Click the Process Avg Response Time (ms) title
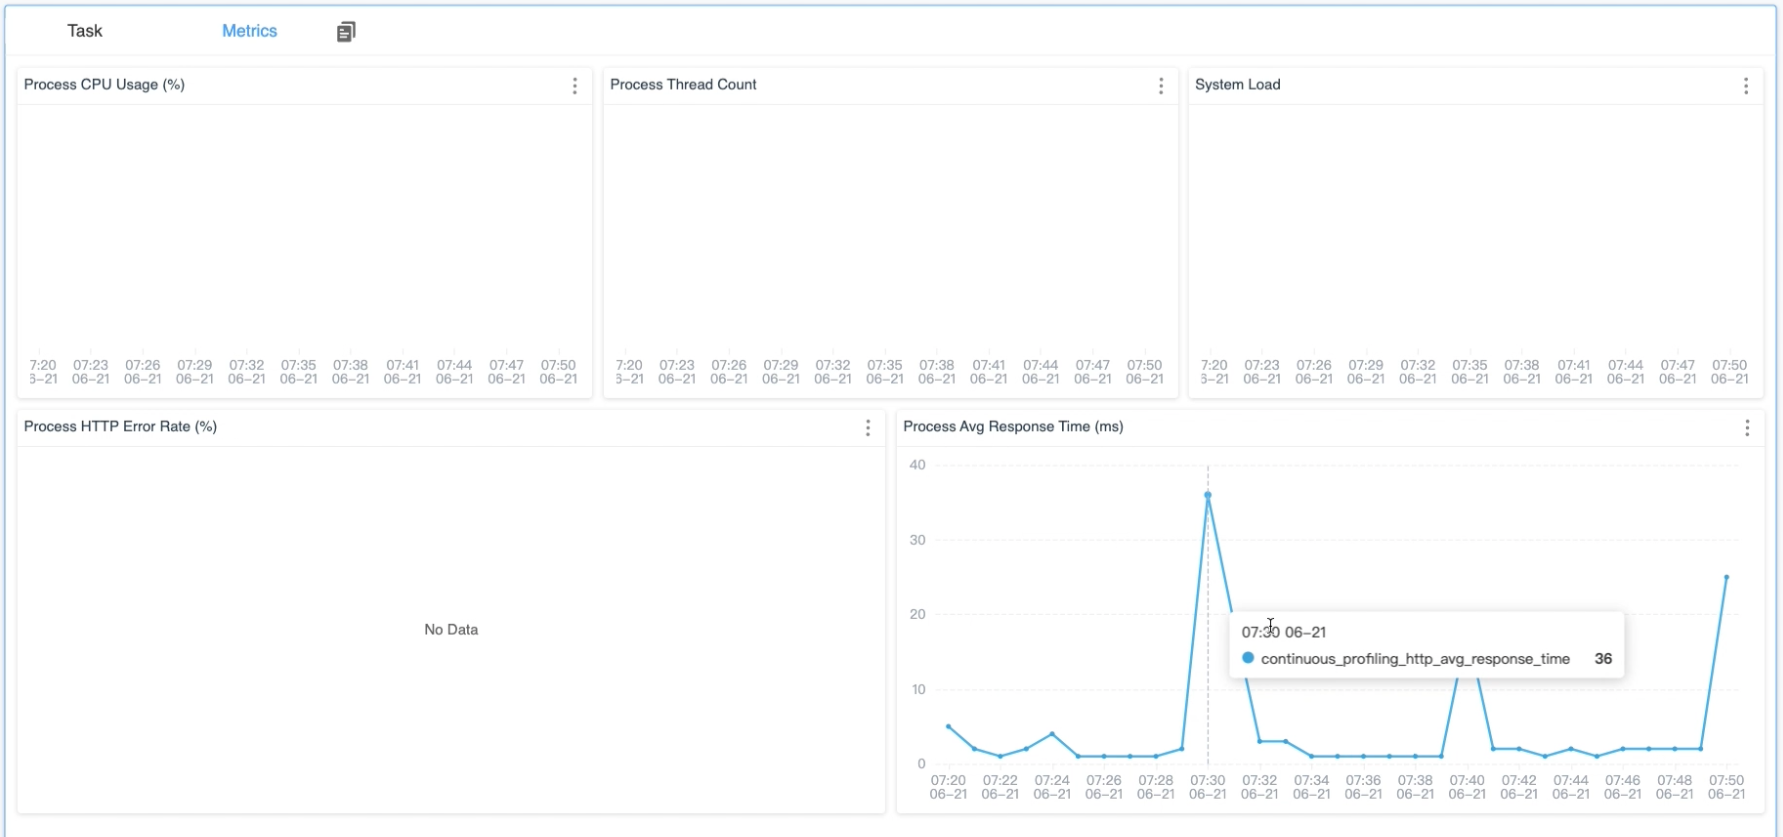Viewport: 1783px width, 837px height. (x=1013, y=427)
